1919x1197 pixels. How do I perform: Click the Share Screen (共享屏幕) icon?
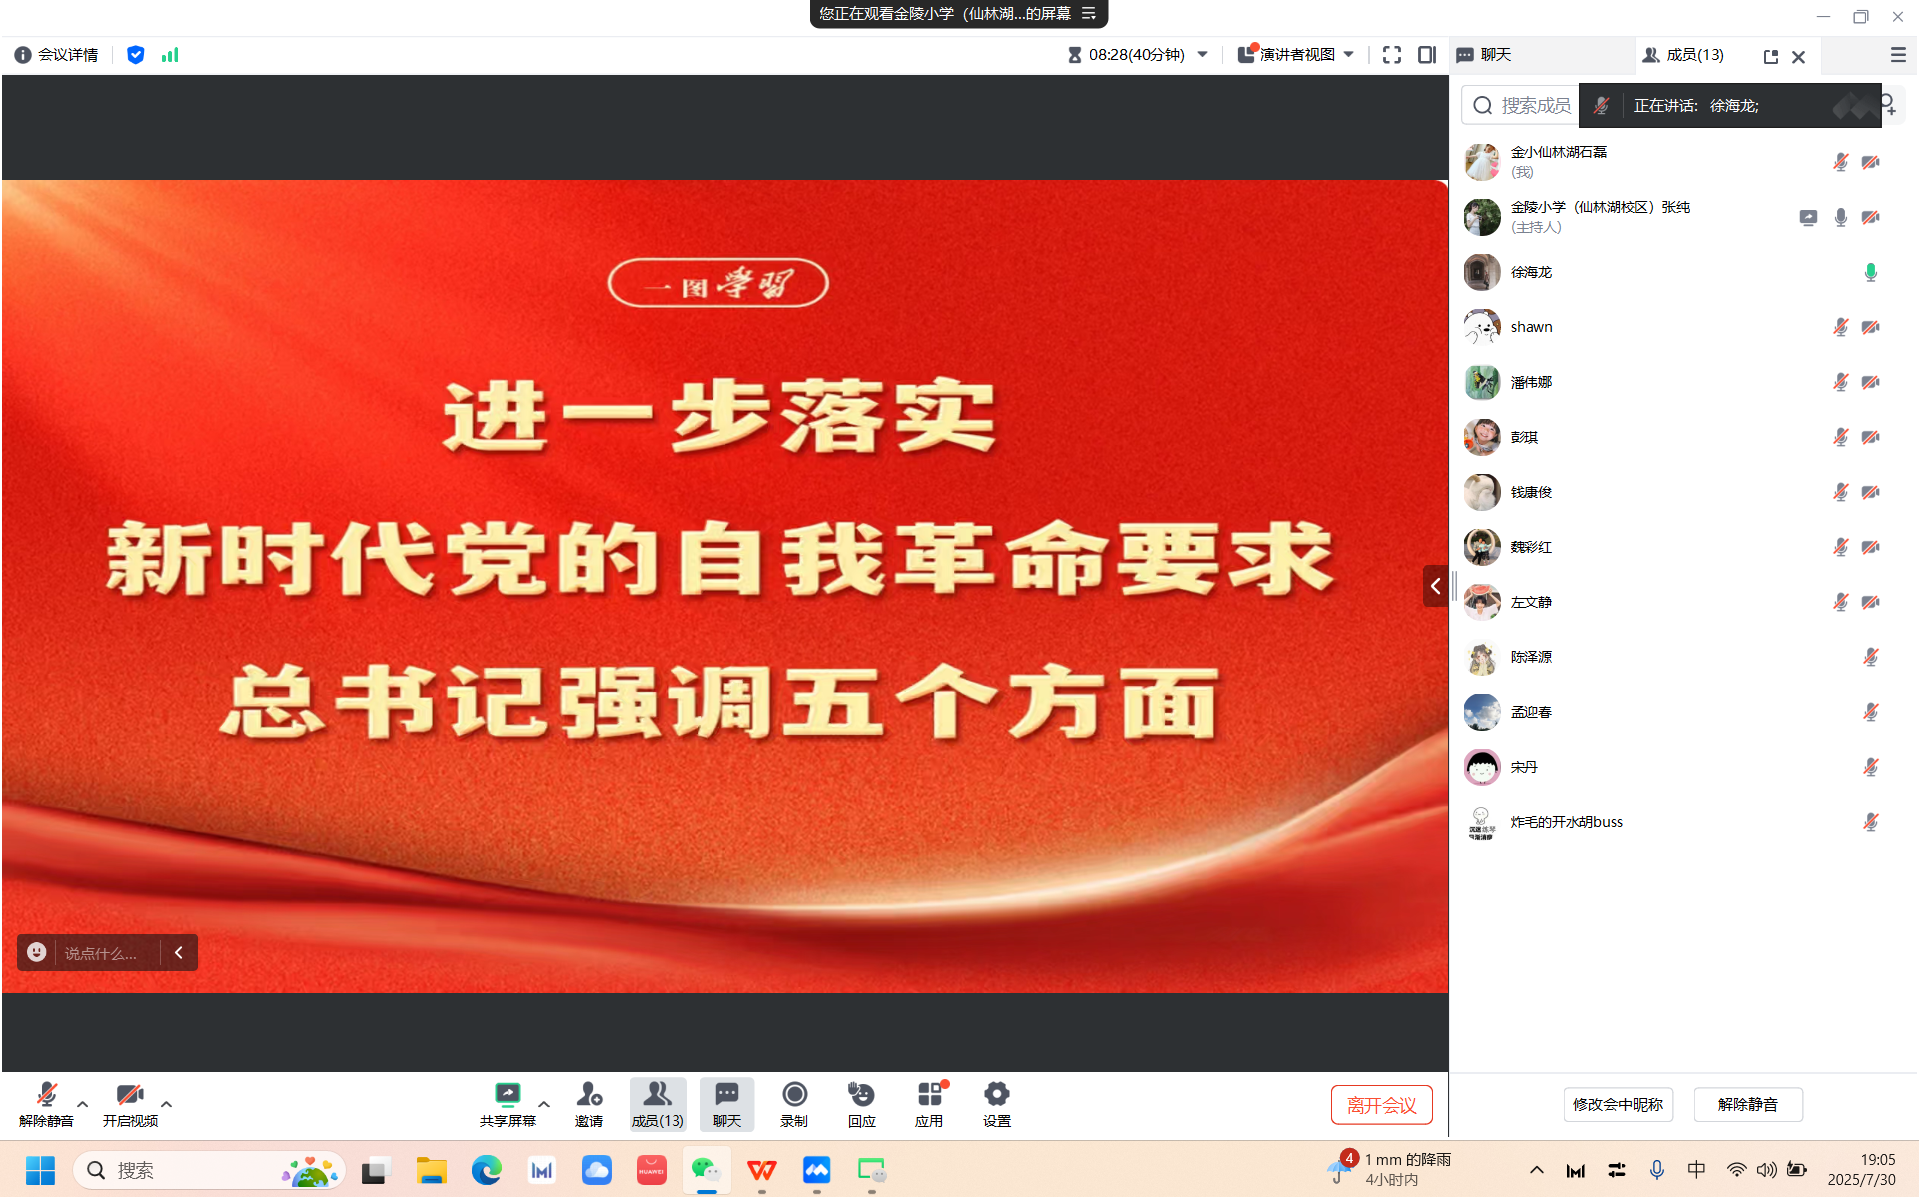(507, 1095)
